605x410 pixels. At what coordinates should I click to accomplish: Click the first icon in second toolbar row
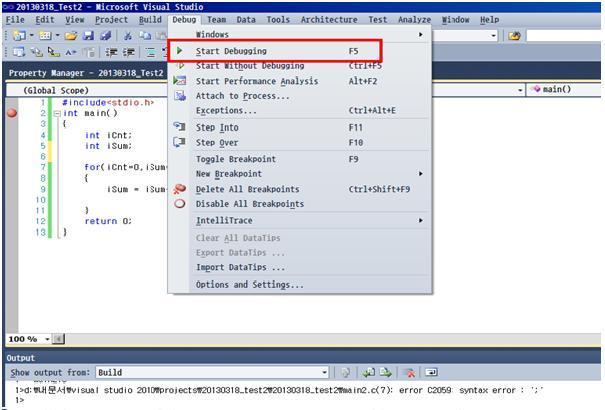point(19,52)
